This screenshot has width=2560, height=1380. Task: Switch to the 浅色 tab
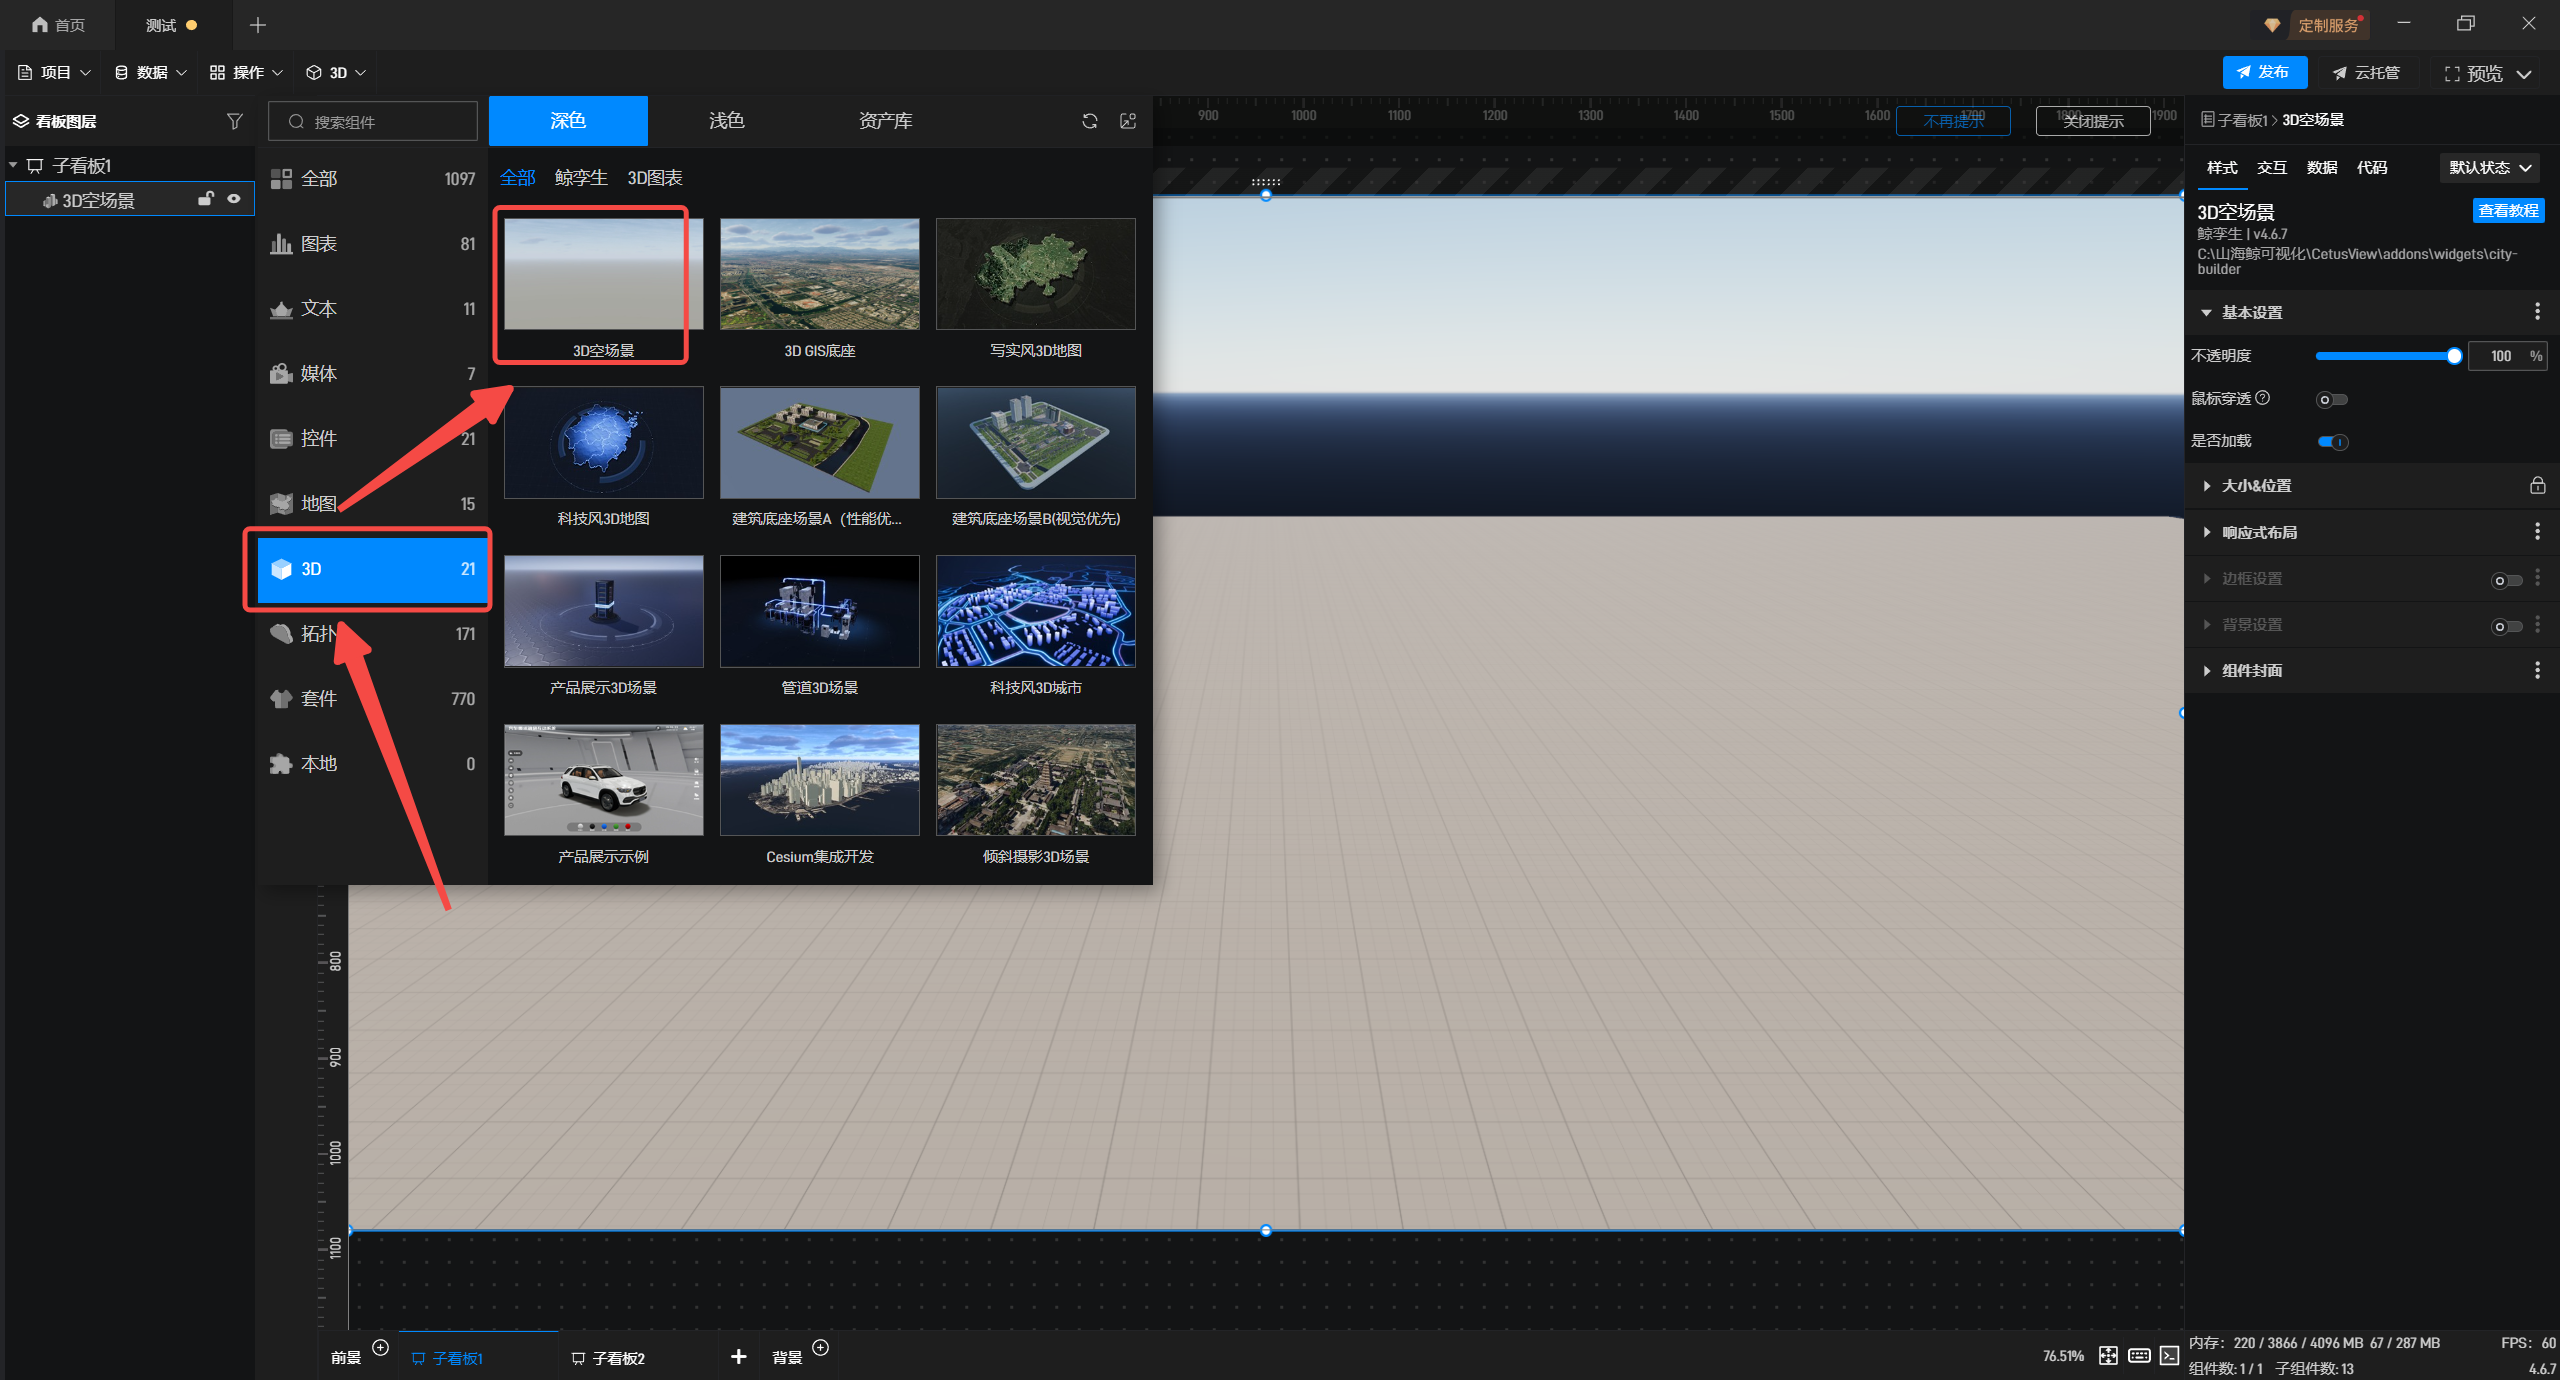(726, 121)
